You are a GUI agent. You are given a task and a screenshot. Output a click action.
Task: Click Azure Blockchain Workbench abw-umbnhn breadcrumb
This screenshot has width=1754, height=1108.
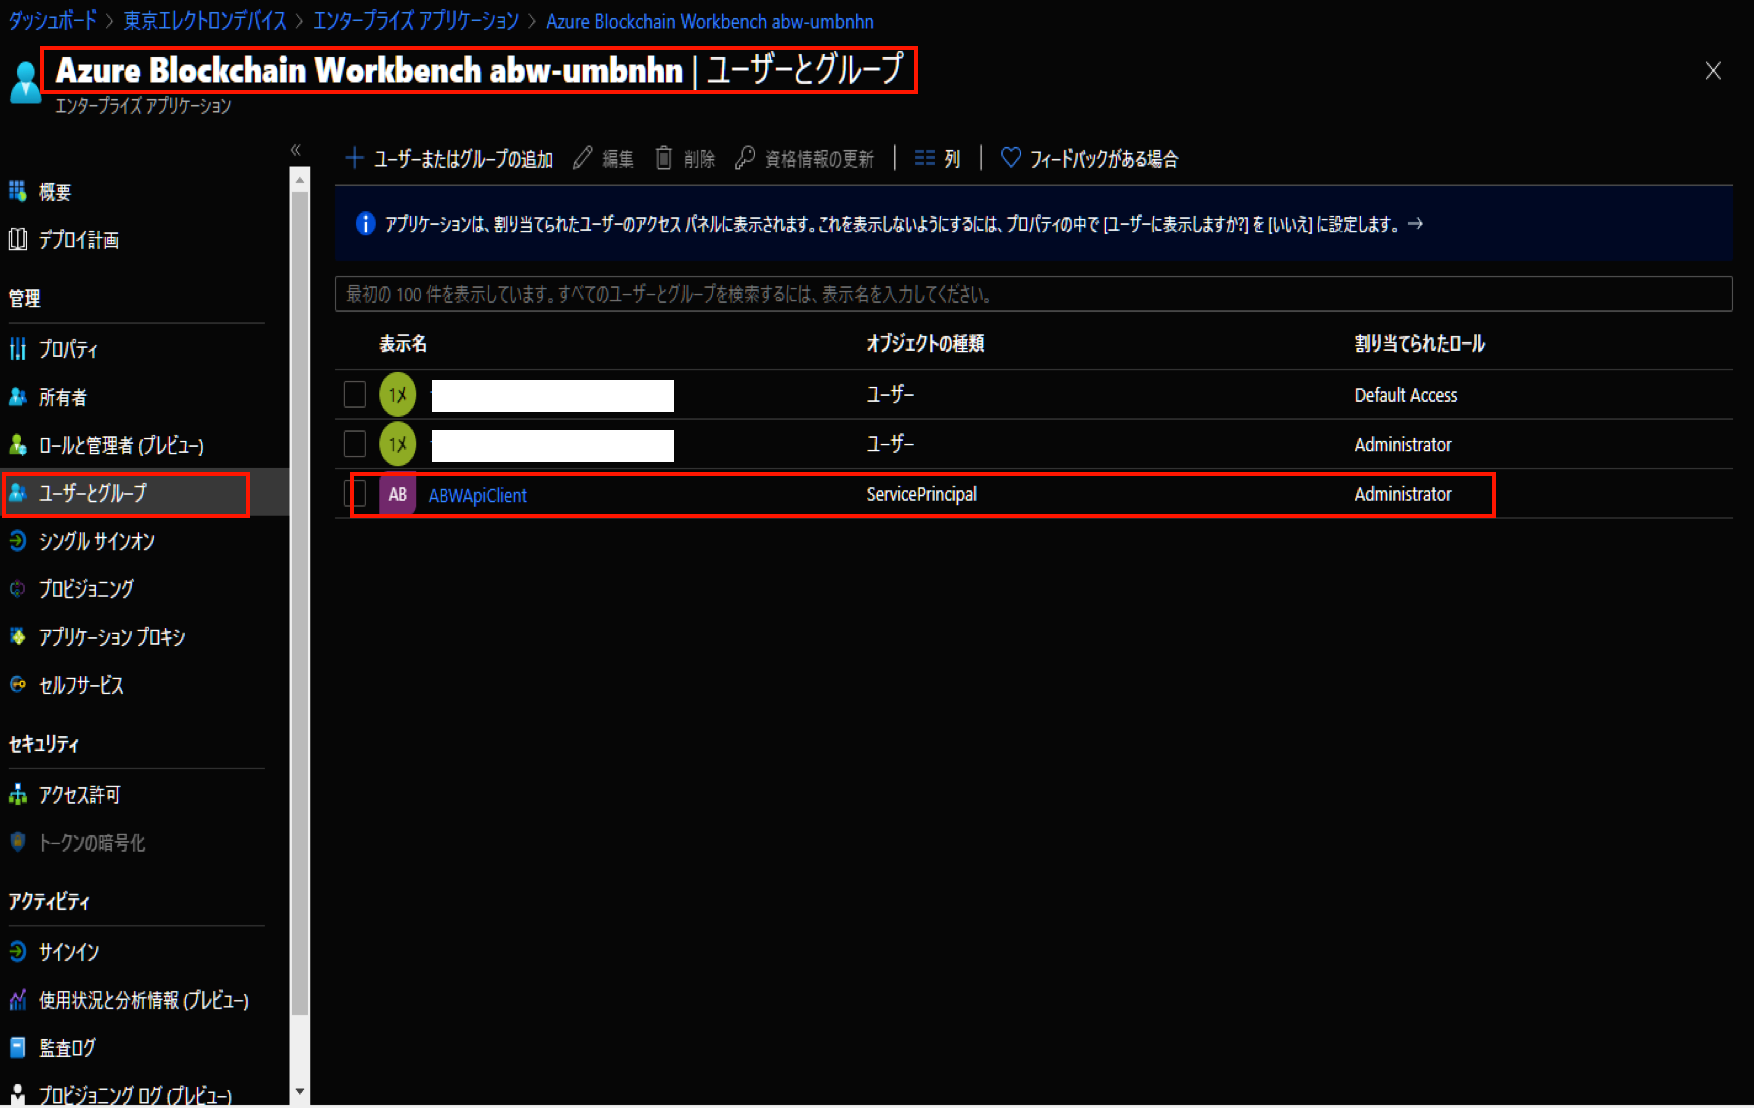point(710,21)
